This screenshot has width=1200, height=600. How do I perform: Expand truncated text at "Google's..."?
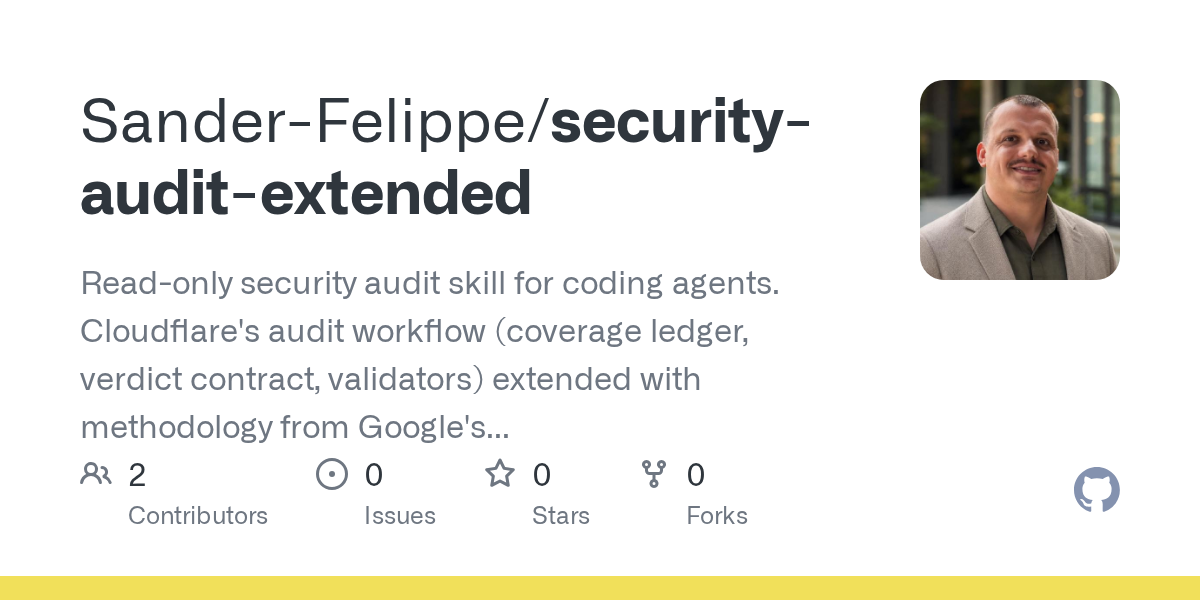click(432, 427)
